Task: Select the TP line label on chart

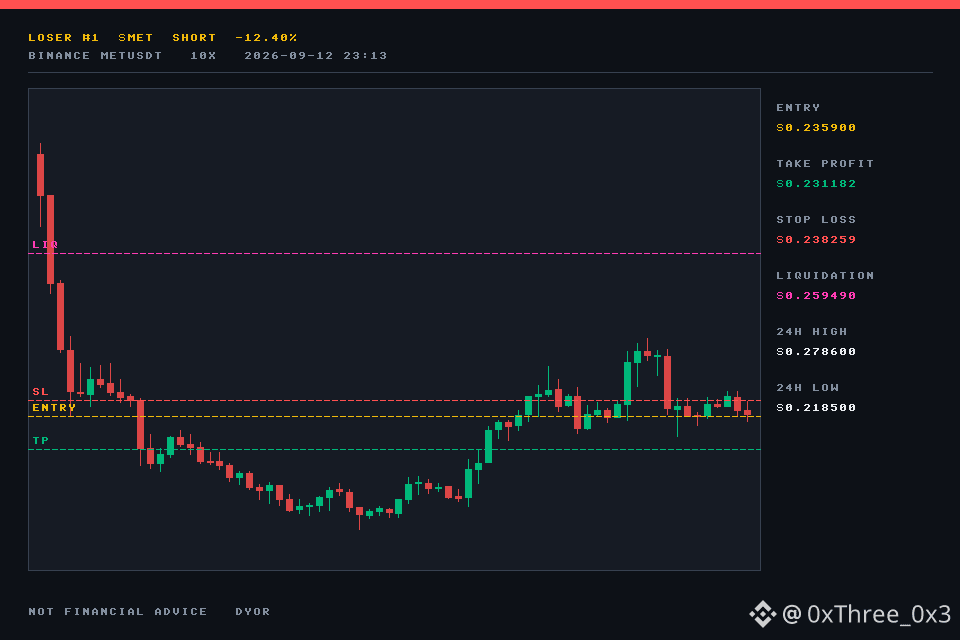Action: (x=40, y=440)
